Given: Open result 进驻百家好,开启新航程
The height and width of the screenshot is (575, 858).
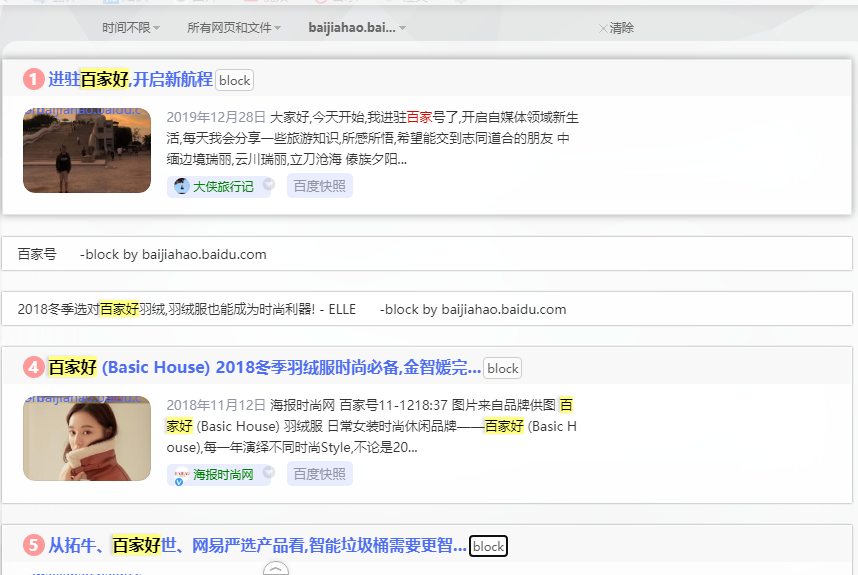Looking at the screenshot, I should point(130,79).
